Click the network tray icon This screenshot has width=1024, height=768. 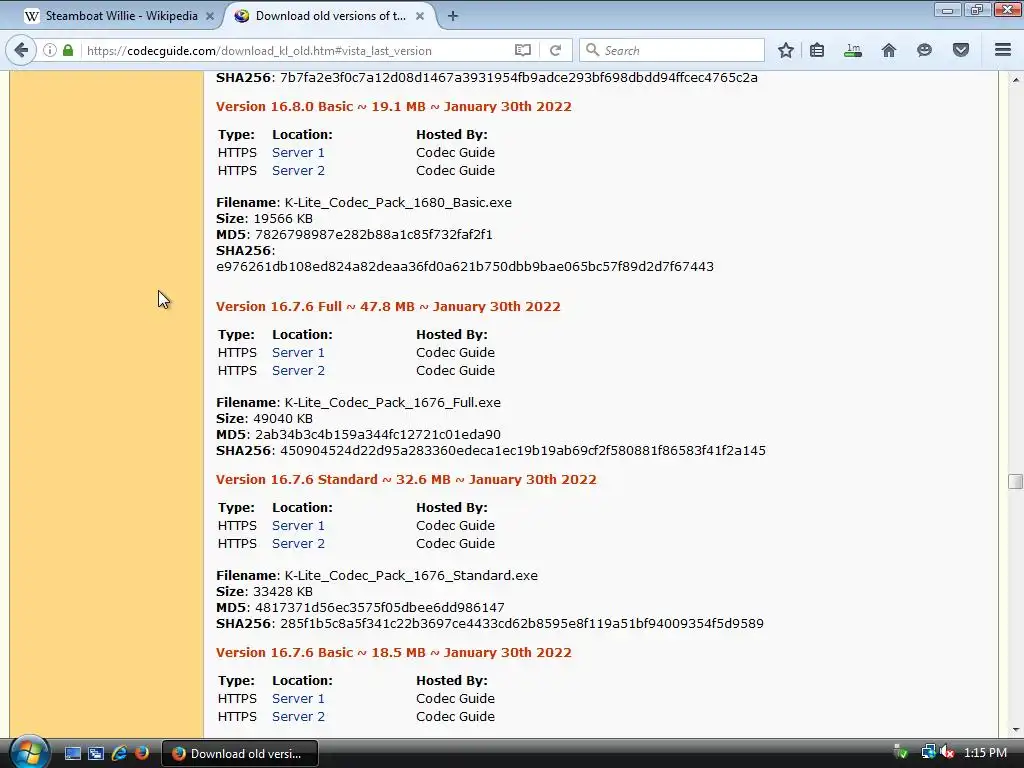pos(928,752)
